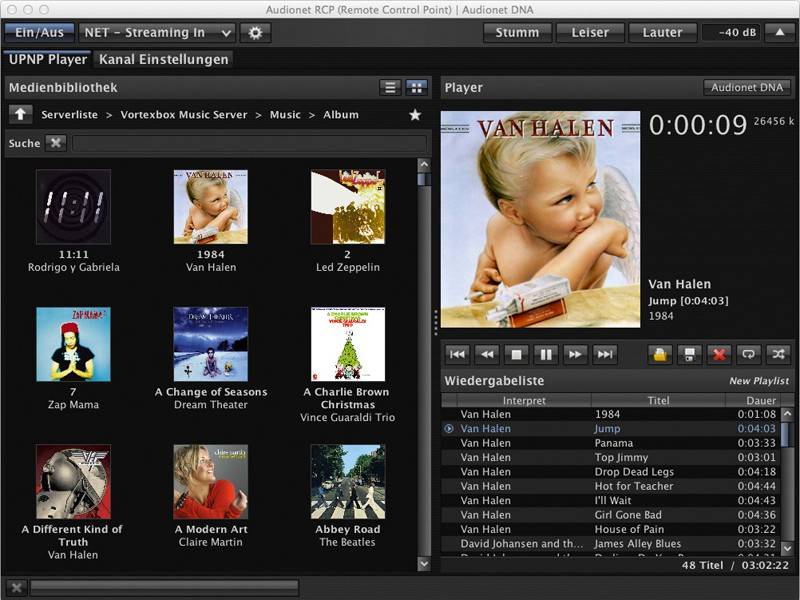Lower volume with Leiser
This screenshot has height=600, width=800.
point(590,33)
